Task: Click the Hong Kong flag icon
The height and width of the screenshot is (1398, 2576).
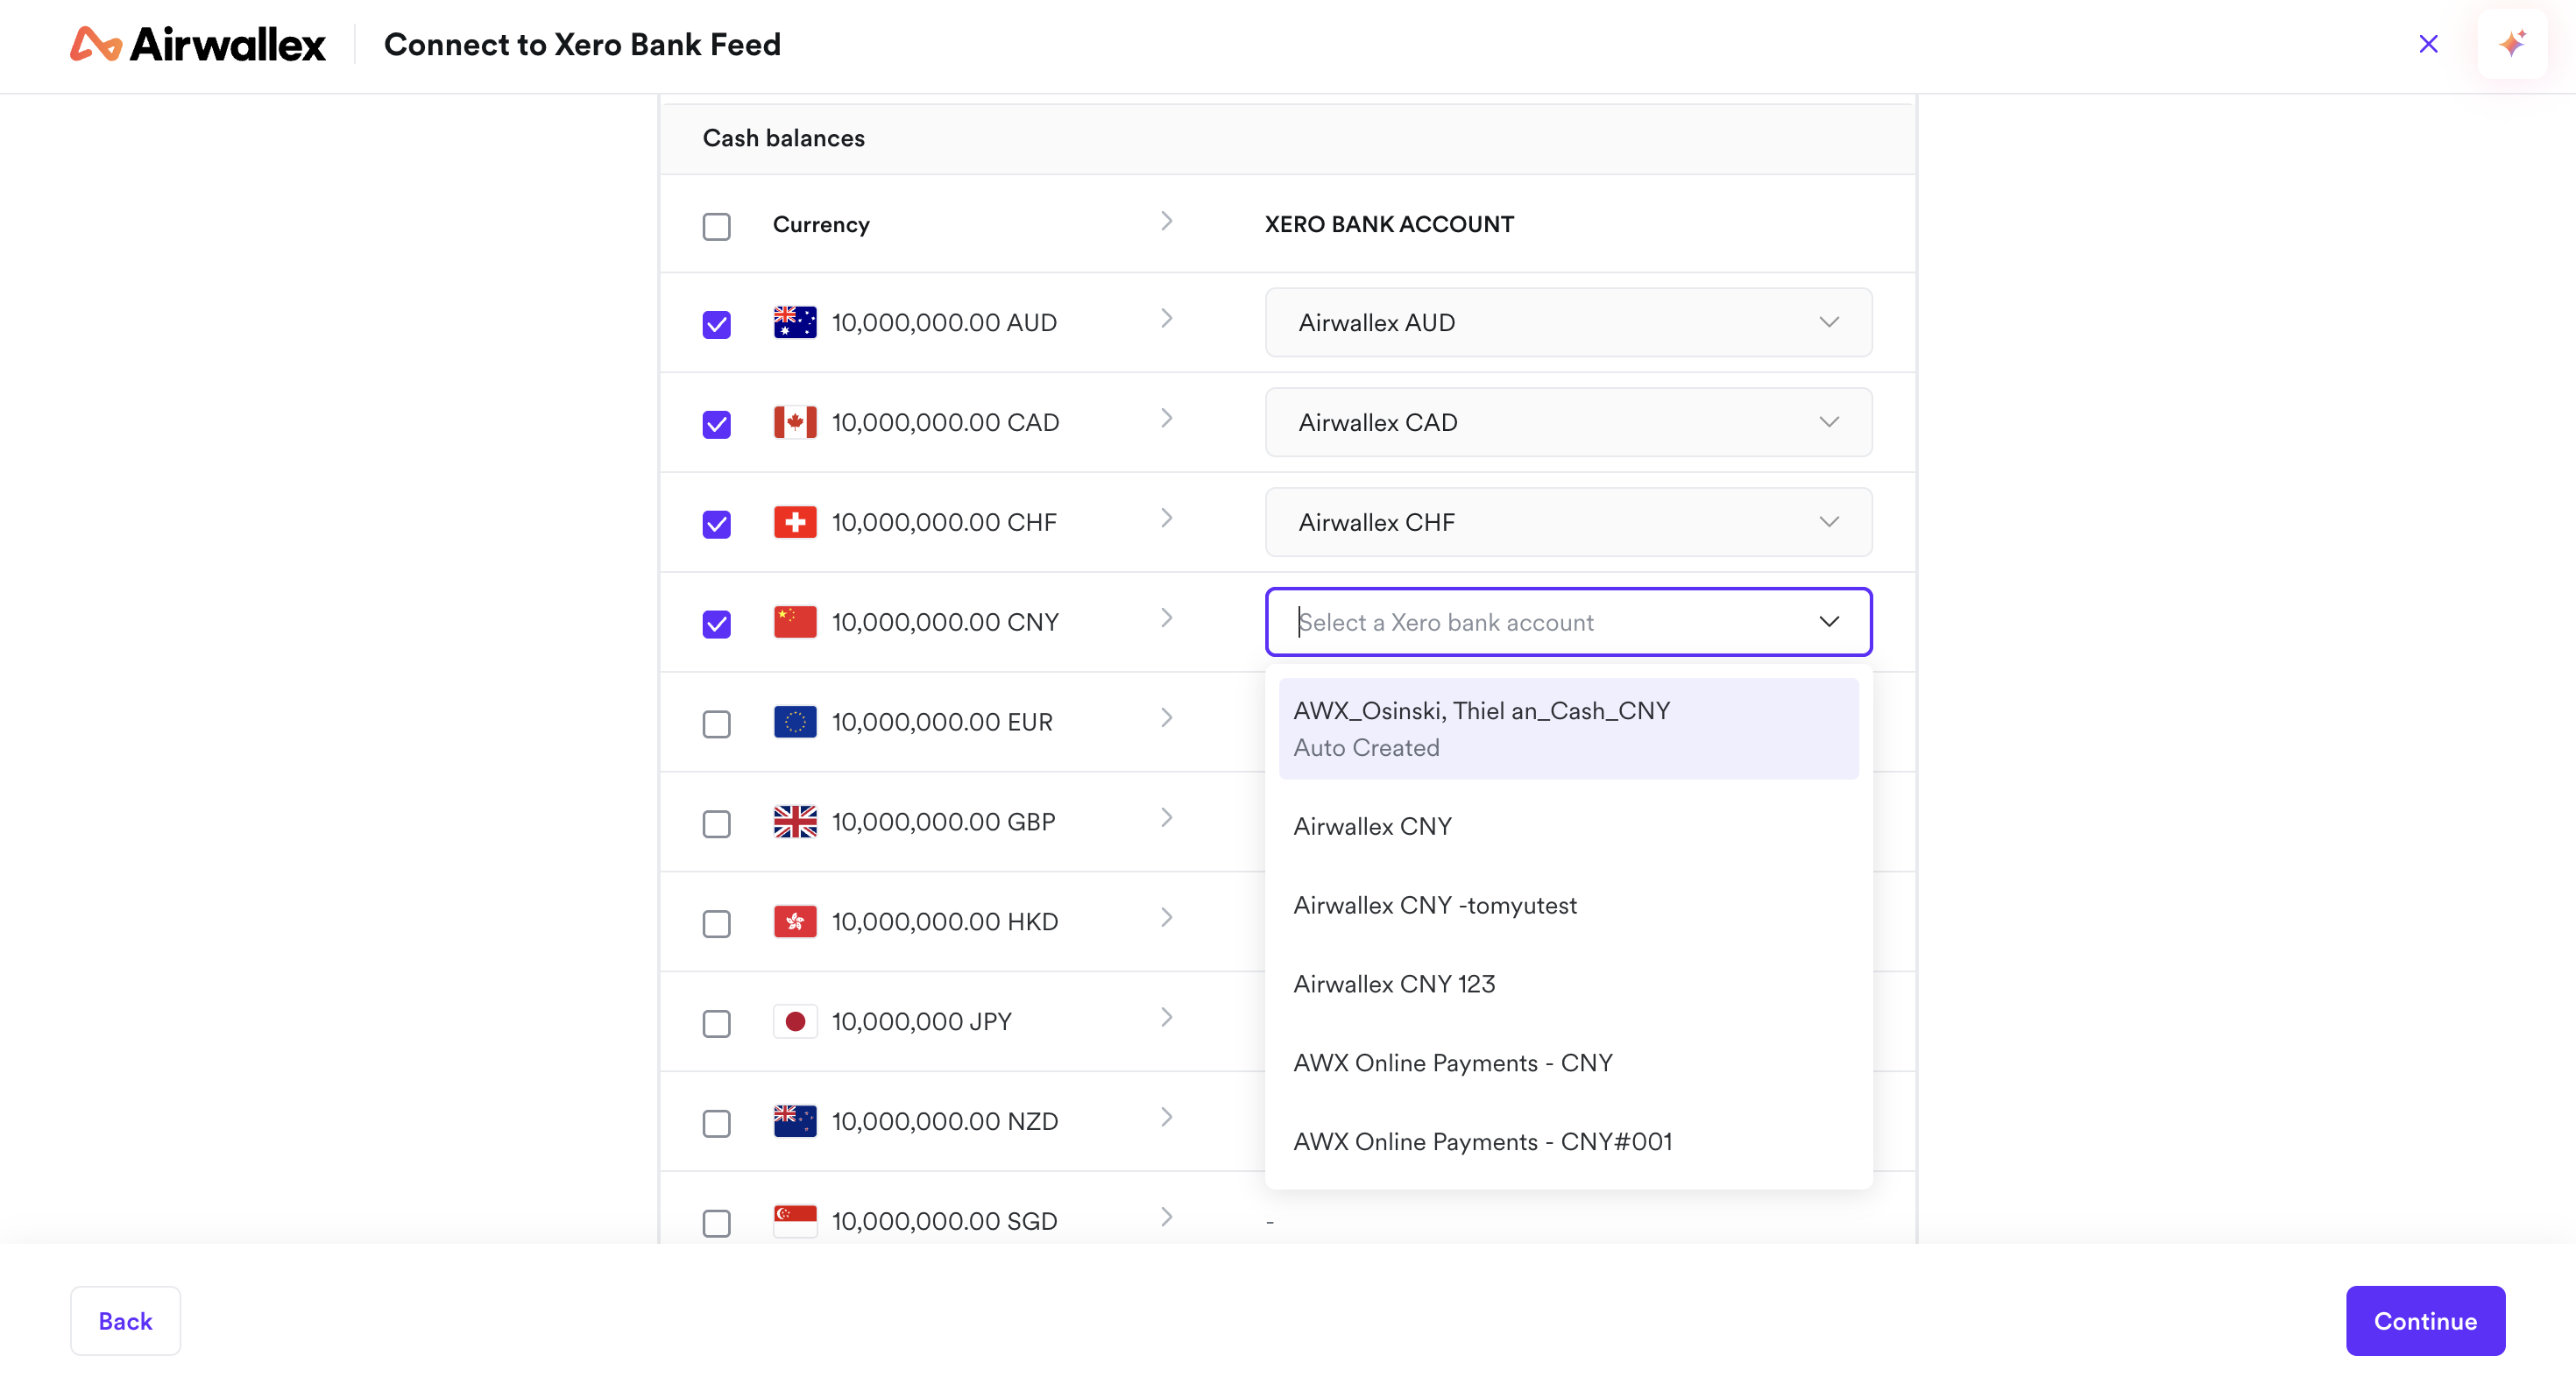Action: pyautogui.click(x=795, y=922)
